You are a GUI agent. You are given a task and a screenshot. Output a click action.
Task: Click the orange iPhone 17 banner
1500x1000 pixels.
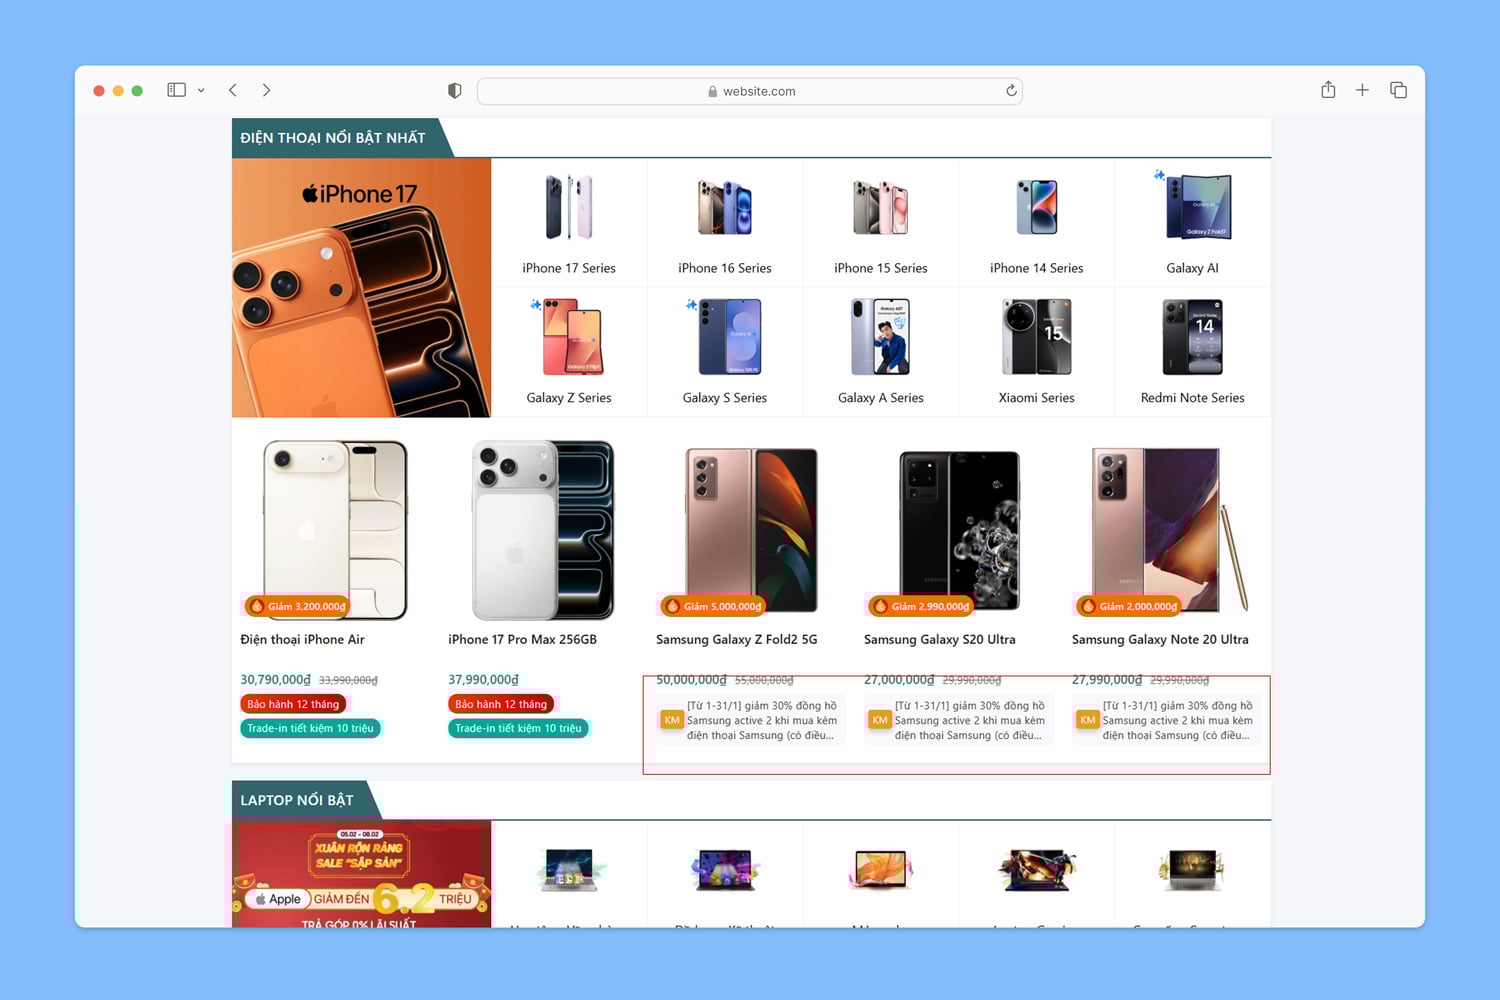[361, 288]
